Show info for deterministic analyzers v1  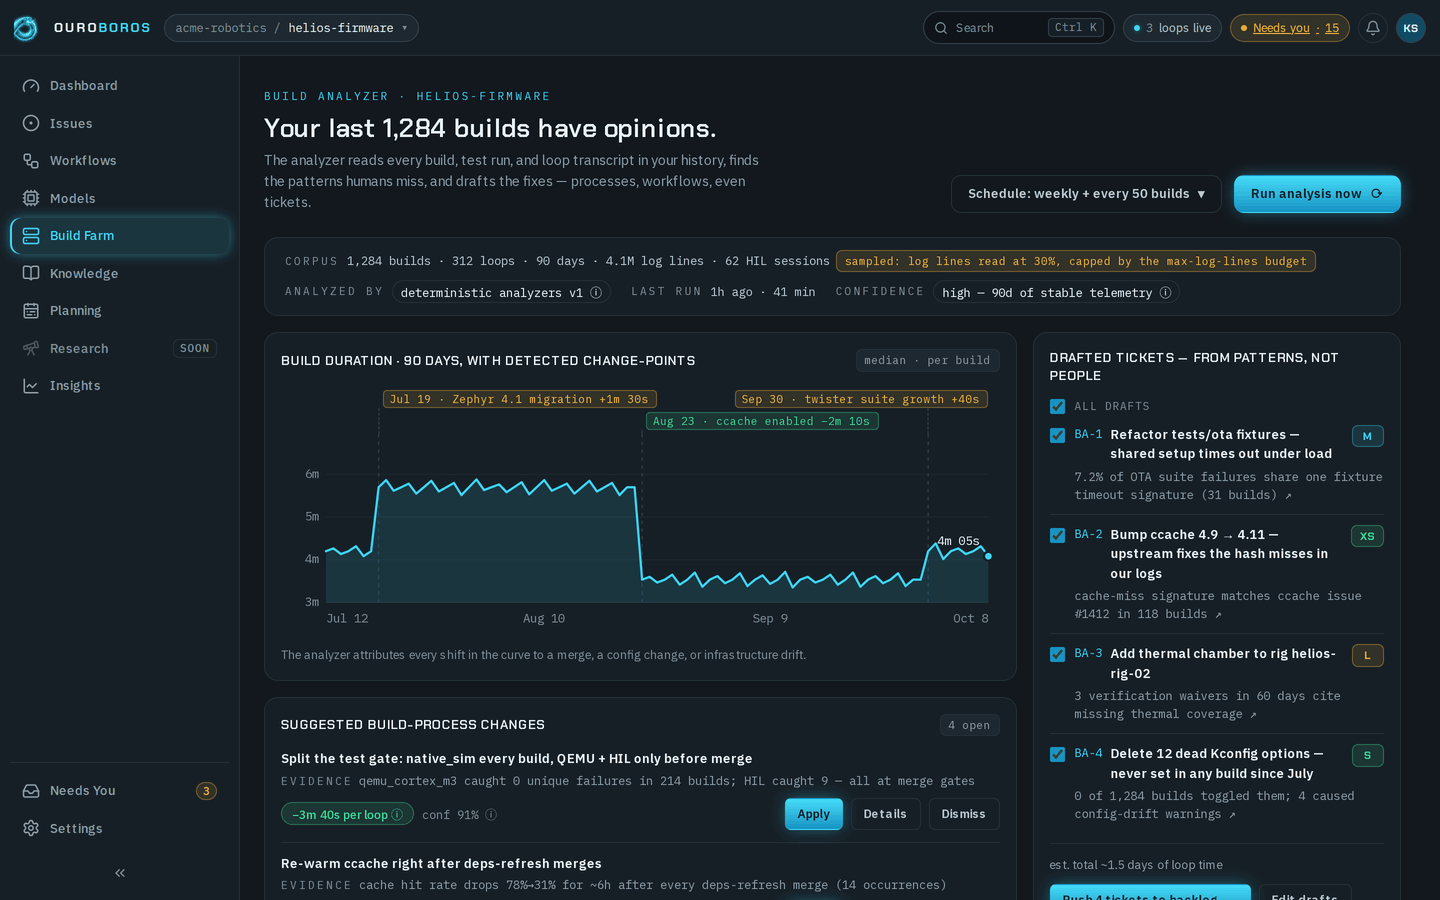pos(596,293)
